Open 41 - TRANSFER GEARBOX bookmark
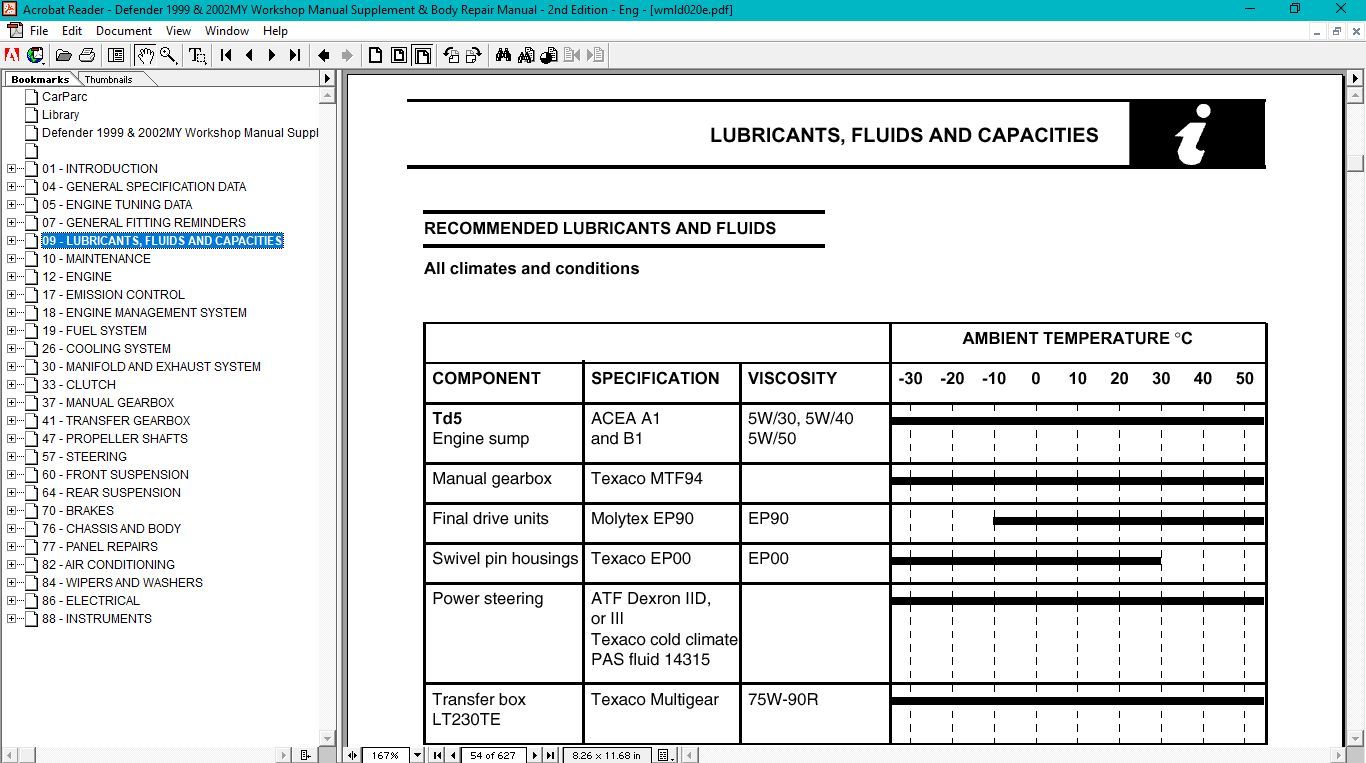 coord(116,421)
